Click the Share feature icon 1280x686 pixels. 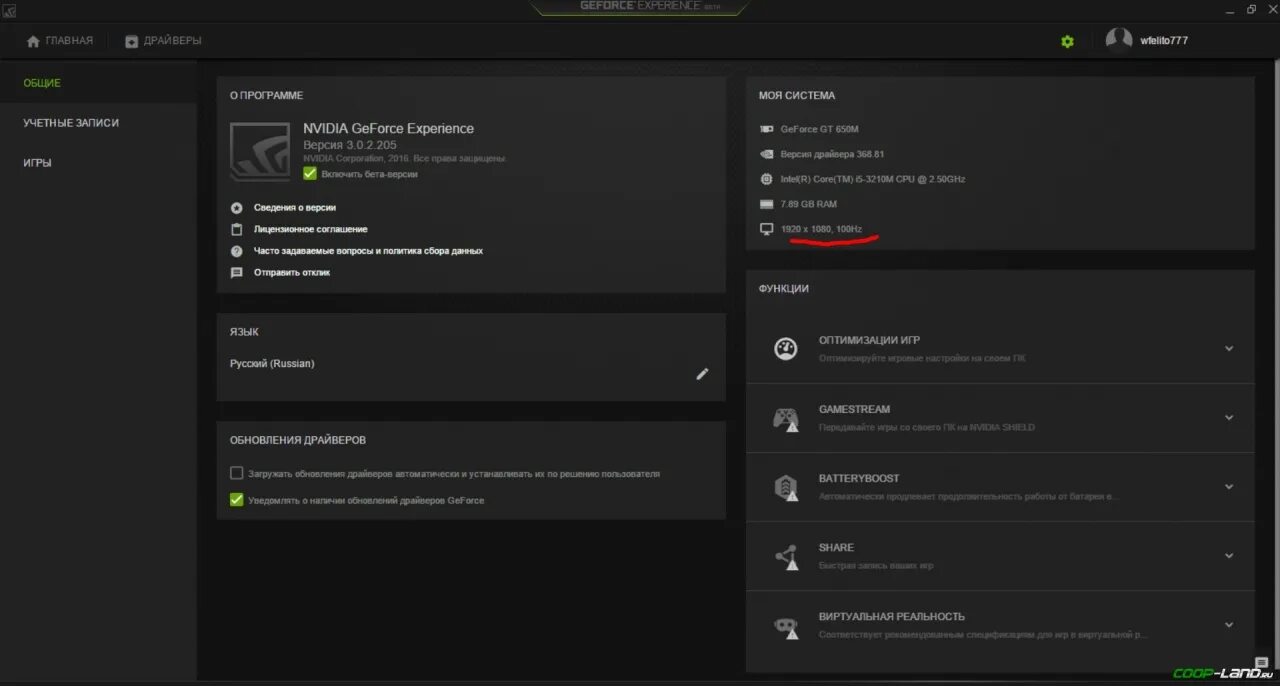786,556
